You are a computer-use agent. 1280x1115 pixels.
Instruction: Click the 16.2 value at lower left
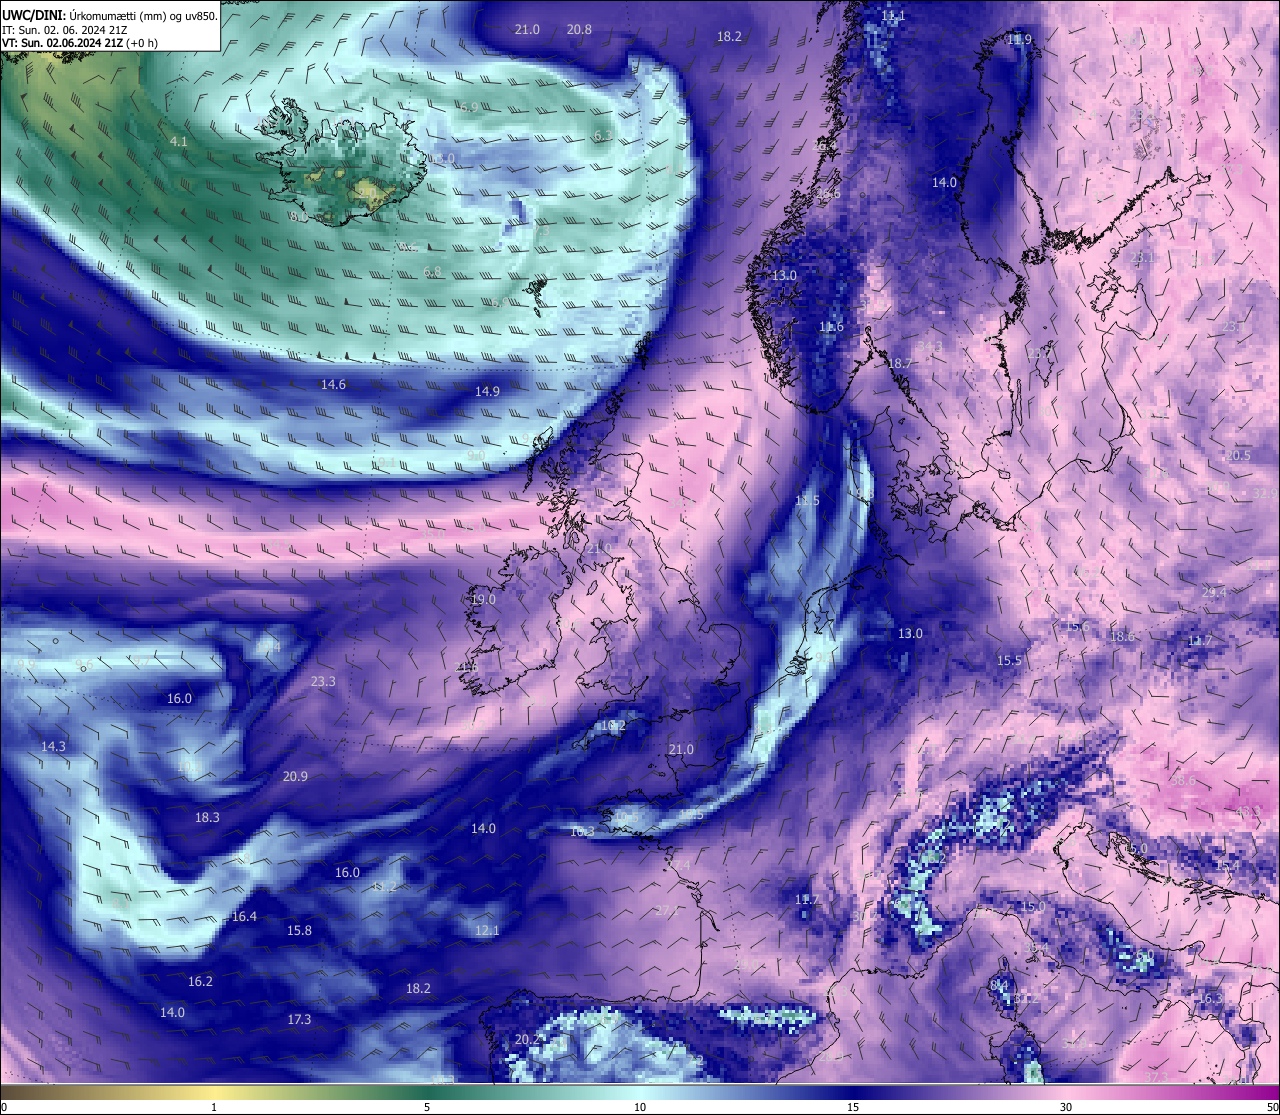click(200, 982)
